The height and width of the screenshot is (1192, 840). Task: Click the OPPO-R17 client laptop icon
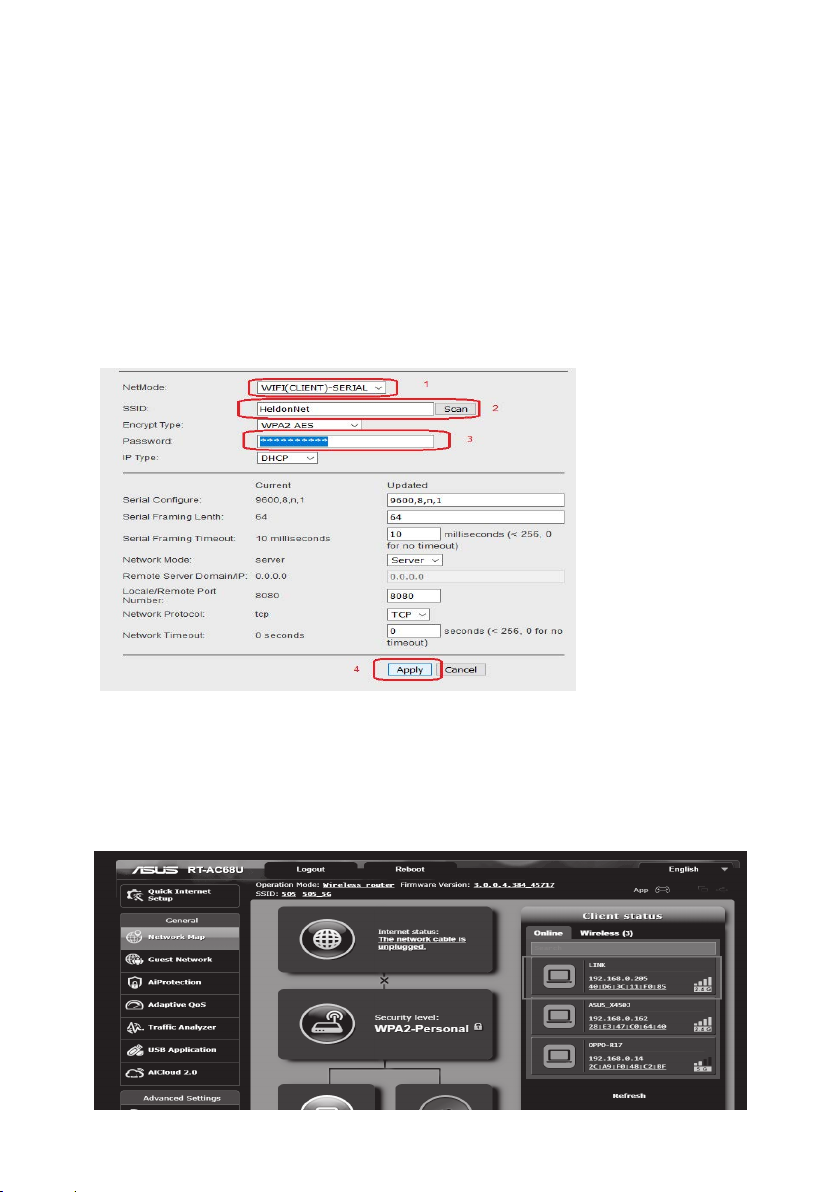tap(559, 1056)
